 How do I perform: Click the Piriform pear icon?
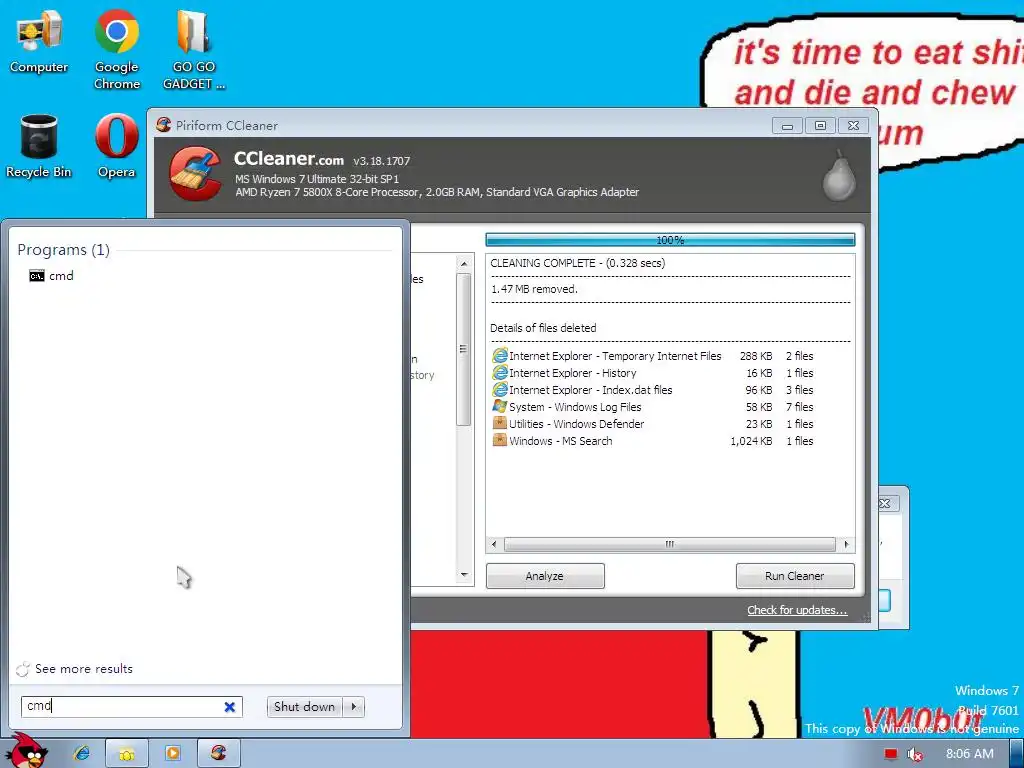(x=839, y=176)
